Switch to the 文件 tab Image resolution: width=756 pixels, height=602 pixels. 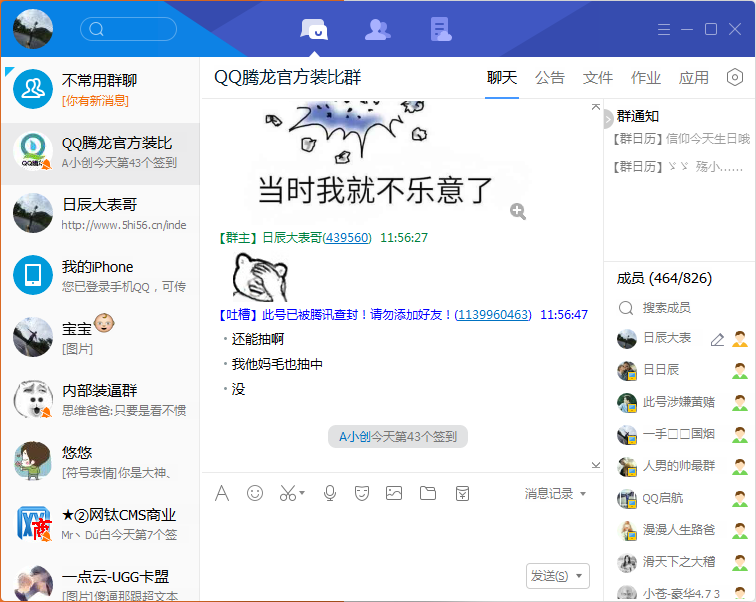point(598,78)
